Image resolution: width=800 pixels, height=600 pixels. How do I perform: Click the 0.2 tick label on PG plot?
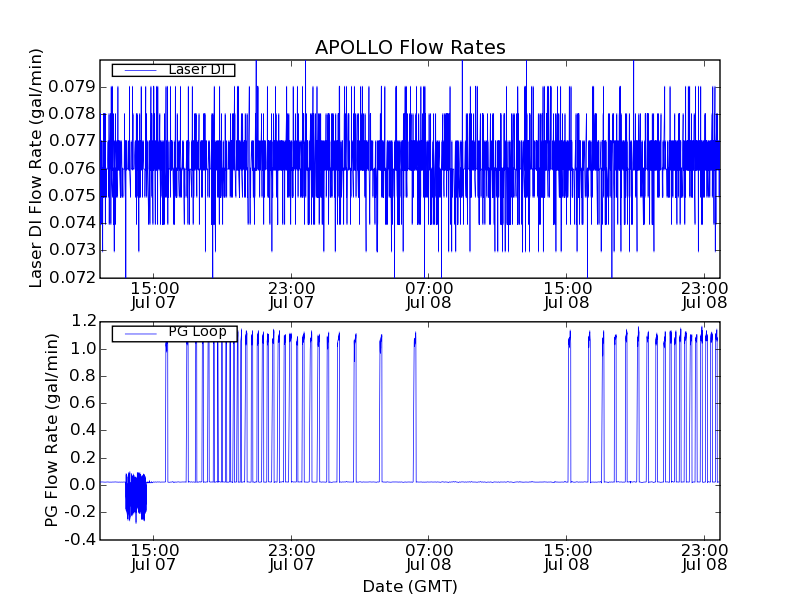(84, 458)
